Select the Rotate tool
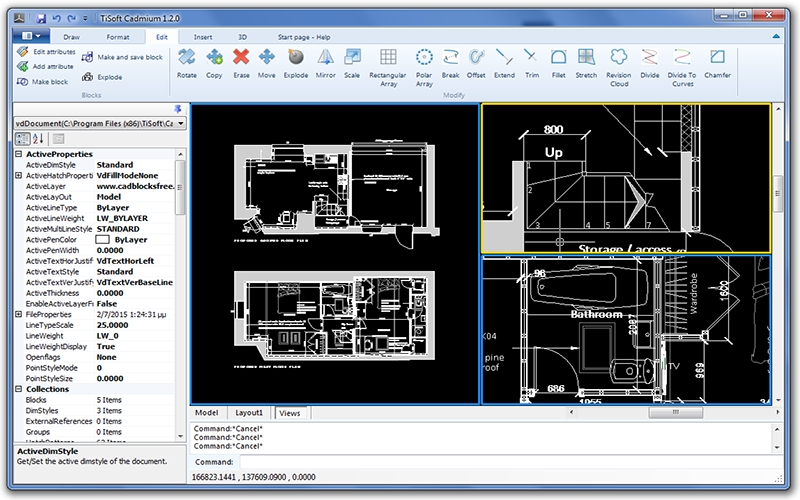This screenshot has height=500, width=800. 187,63
